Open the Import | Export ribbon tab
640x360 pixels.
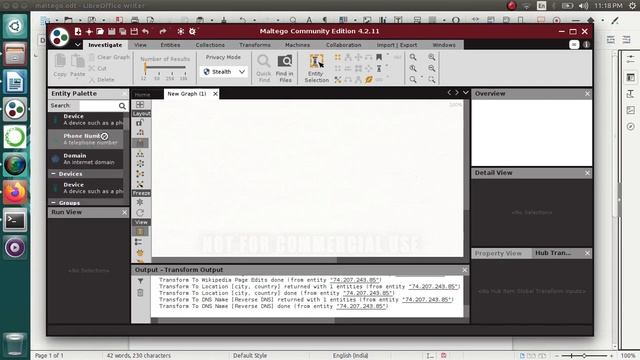point(397,45)
